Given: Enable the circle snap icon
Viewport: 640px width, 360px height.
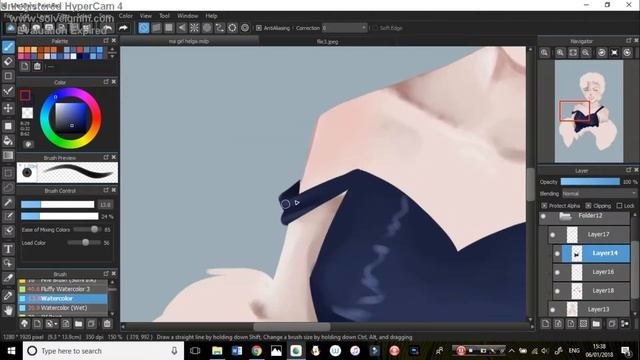Looking at the screenshot, I should tap(207, 28).
